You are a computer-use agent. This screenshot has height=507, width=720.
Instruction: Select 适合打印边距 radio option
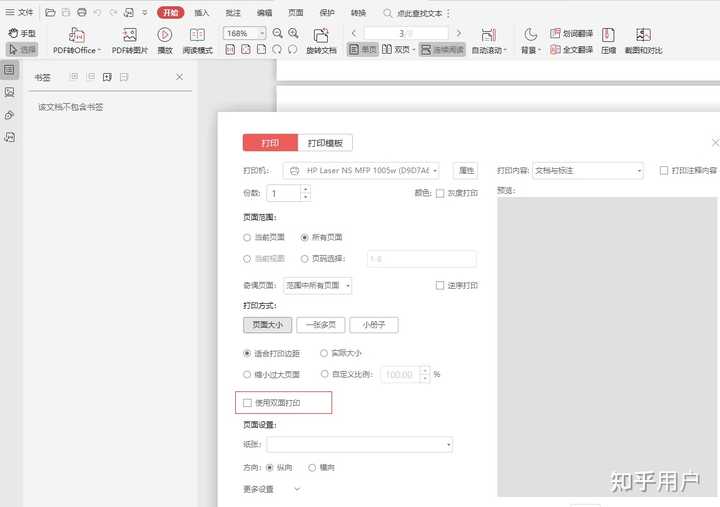pyautogui.click(x=247, y=353)
